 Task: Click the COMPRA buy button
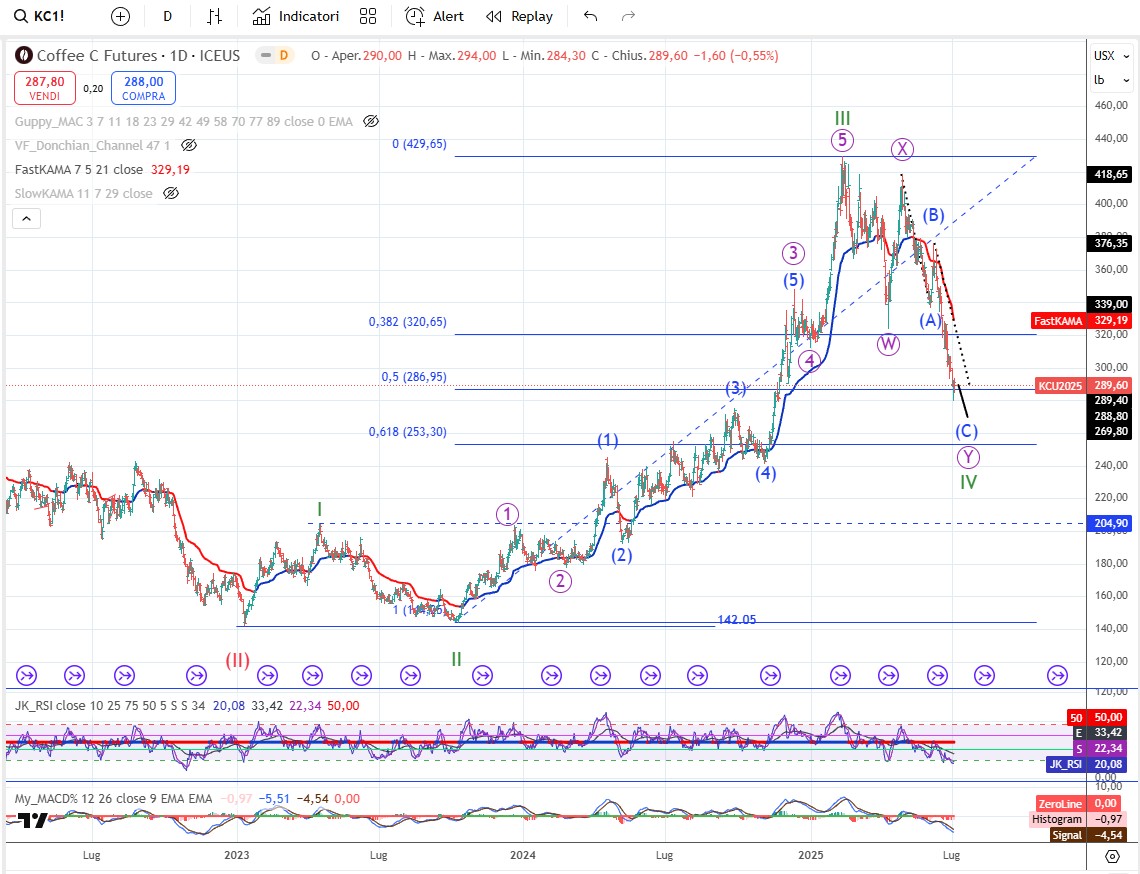144,88
